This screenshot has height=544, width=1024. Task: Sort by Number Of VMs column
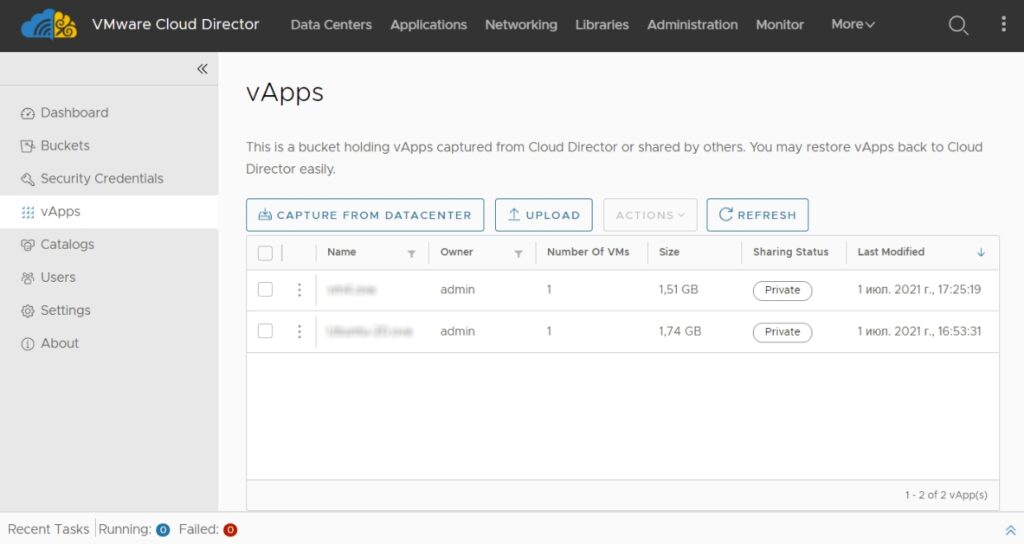coord(588,252)
